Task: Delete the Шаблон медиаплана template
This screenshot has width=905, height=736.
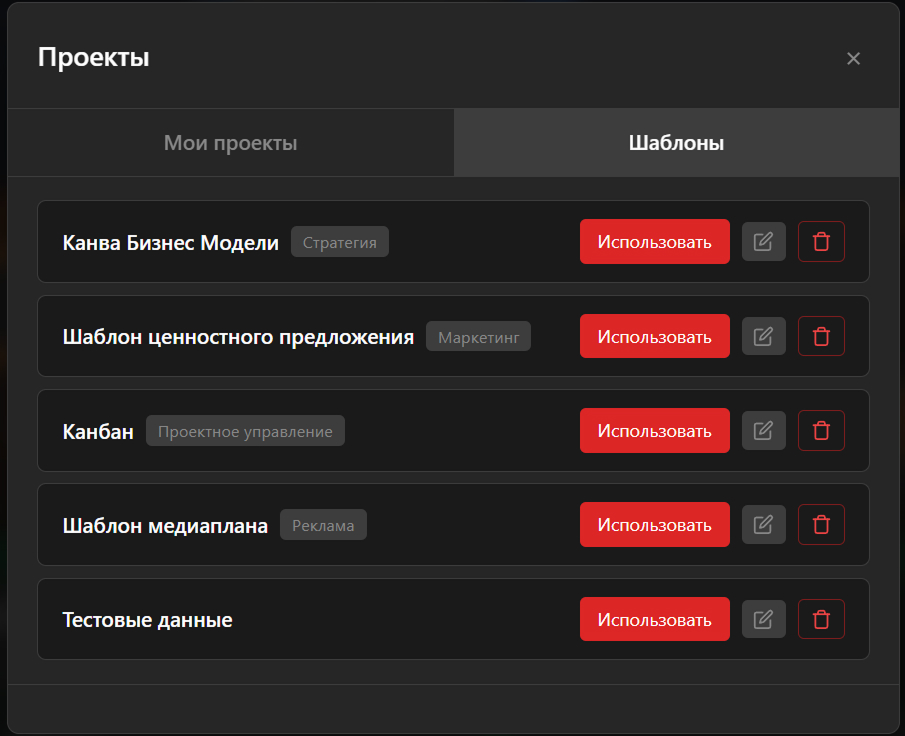Action: [x=821, y=525]
